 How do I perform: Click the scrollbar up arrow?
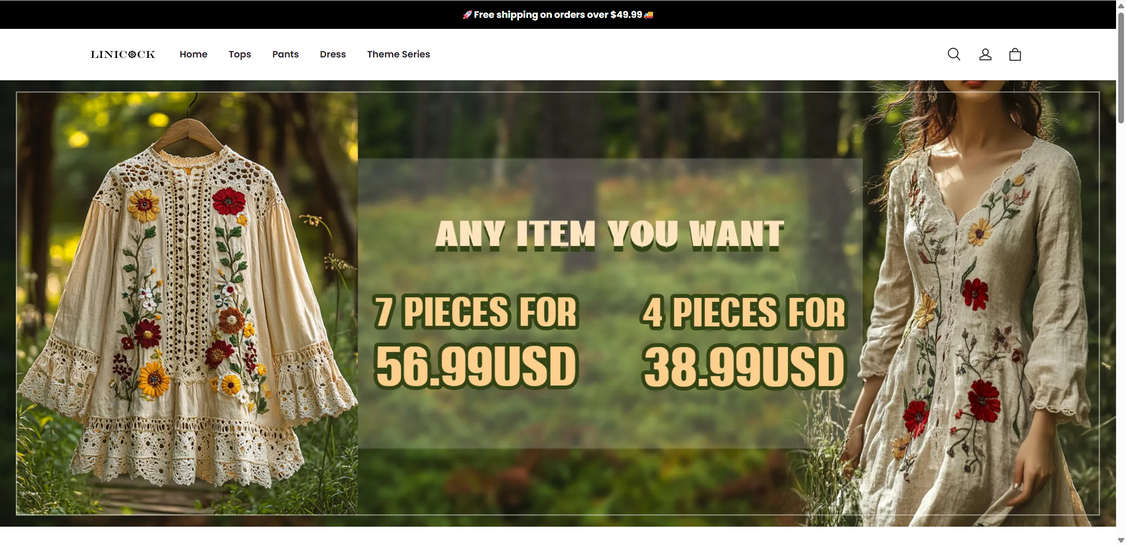tap(1120, 5)
